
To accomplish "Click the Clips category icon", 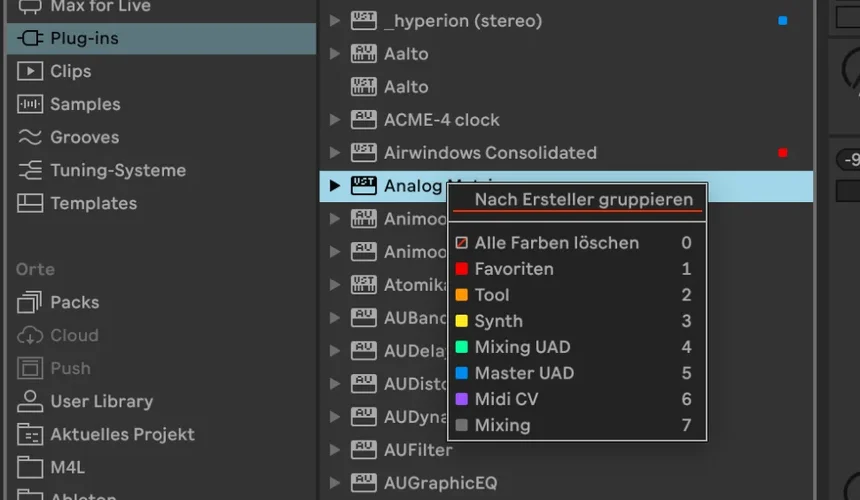I will (31, 71).
